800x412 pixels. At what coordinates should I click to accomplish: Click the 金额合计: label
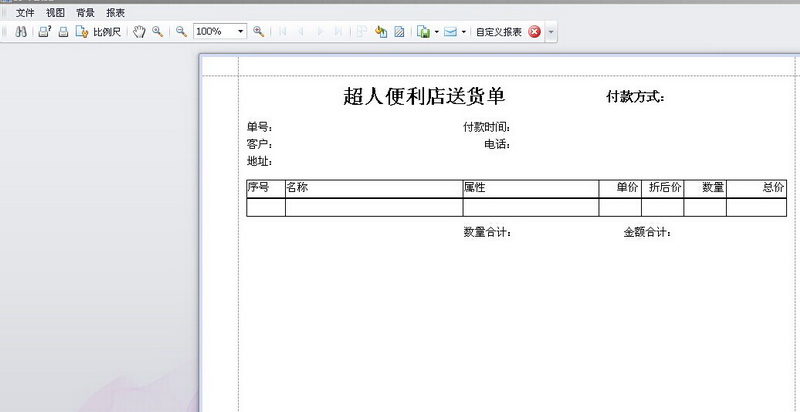[647, 233]
